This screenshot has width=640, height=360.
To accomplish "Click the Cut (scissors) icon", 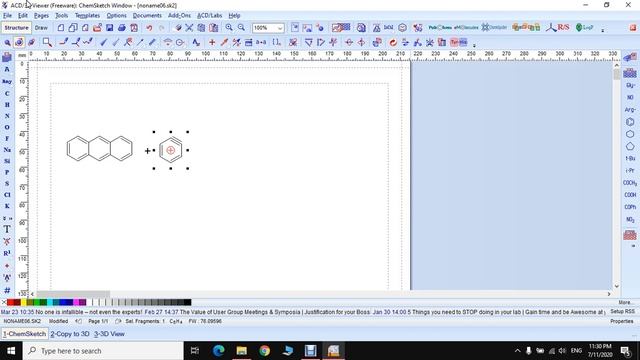I will coord(189,28).
